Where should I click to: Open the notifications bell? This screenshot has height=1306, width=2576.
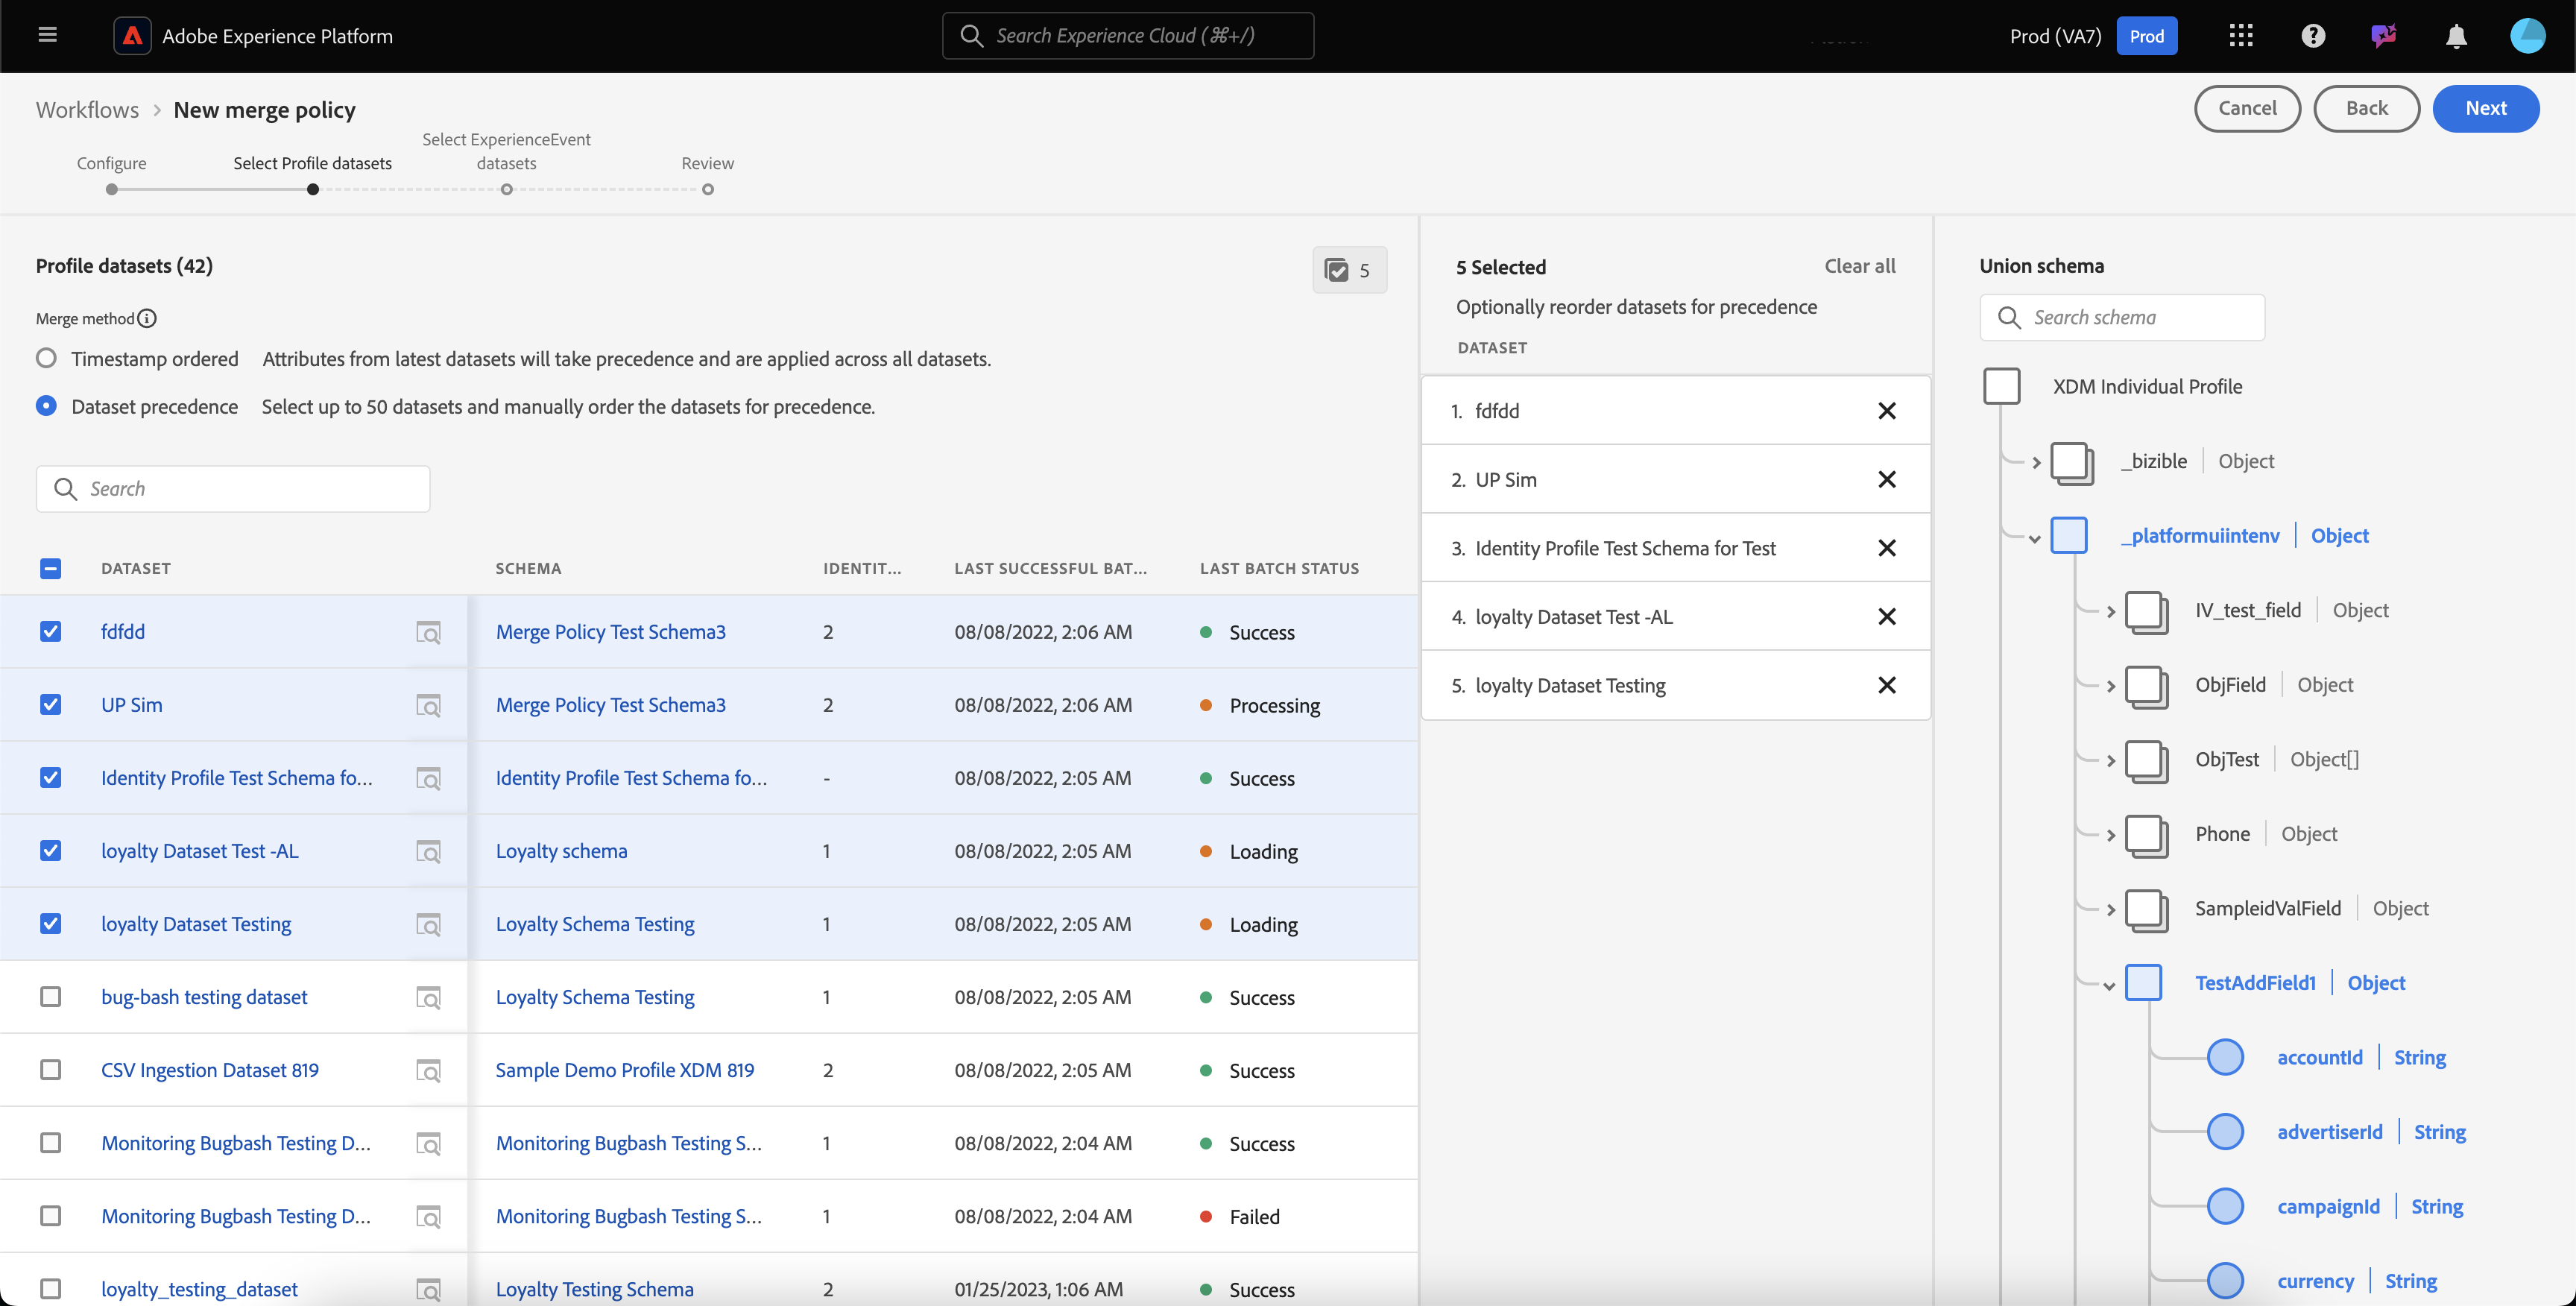pyautogui.click(x=2455, y=36)
